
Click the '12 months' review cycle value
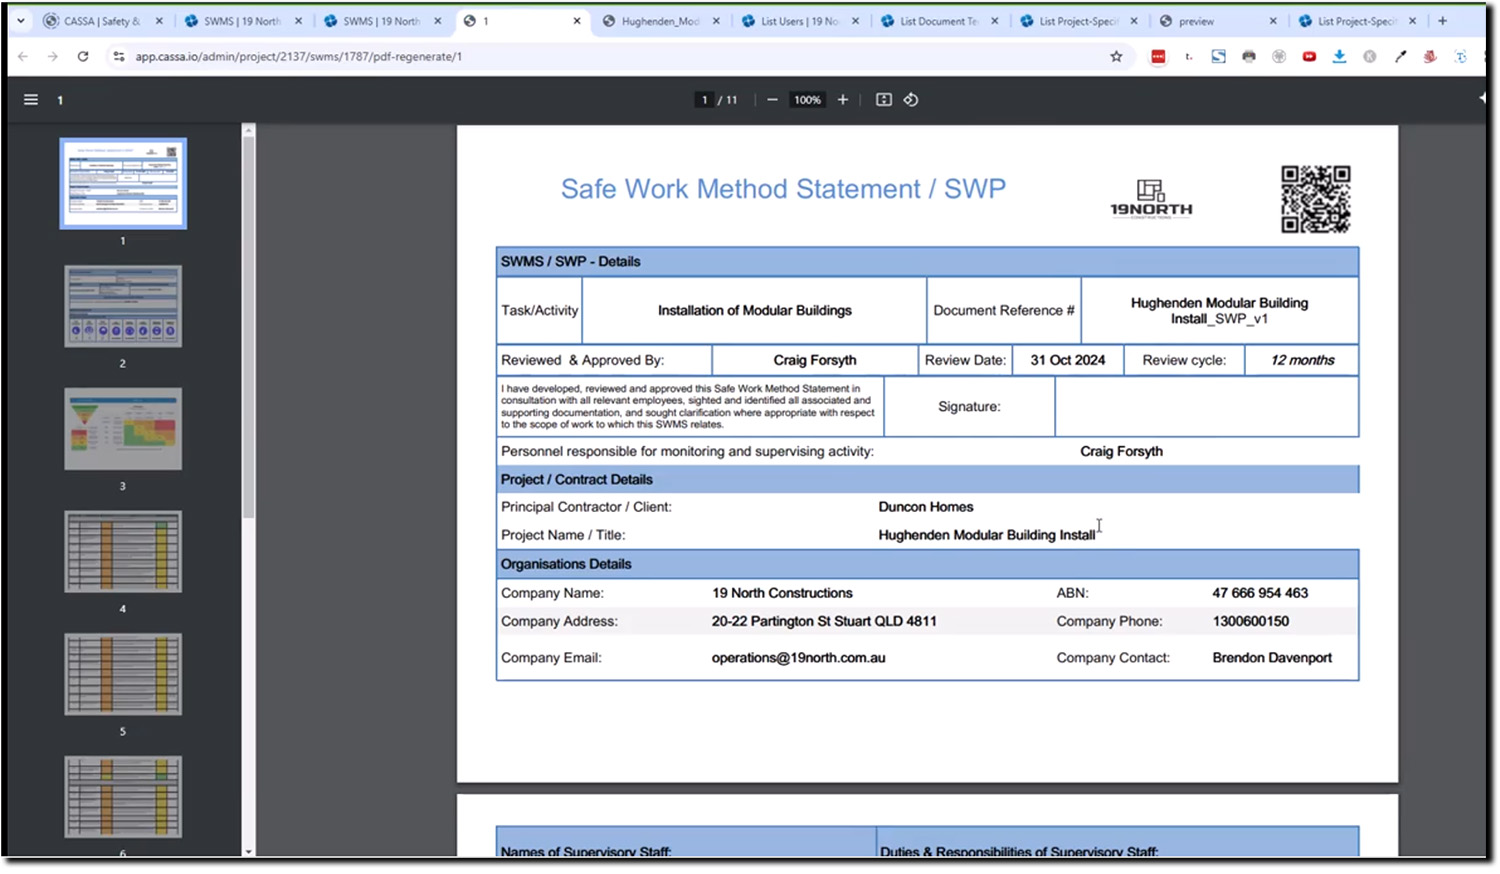1302,360
